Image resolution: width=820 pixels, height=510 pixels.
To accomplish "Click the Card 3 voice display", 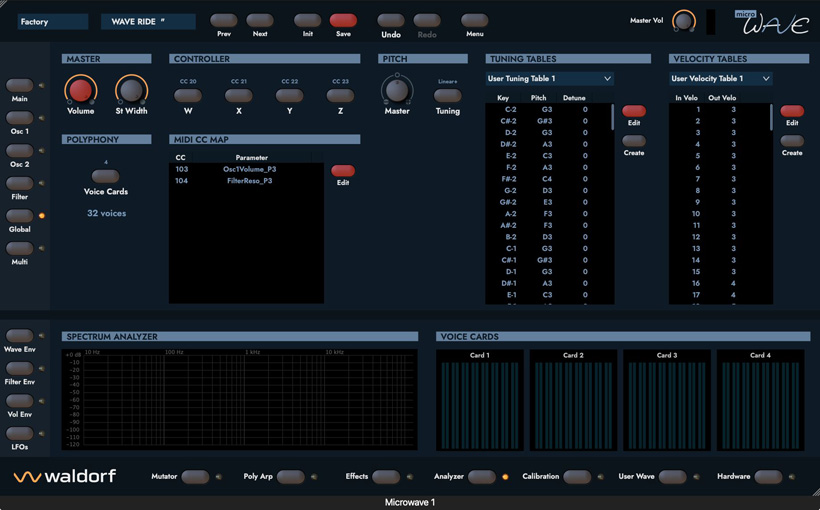I will coord(667,401).
